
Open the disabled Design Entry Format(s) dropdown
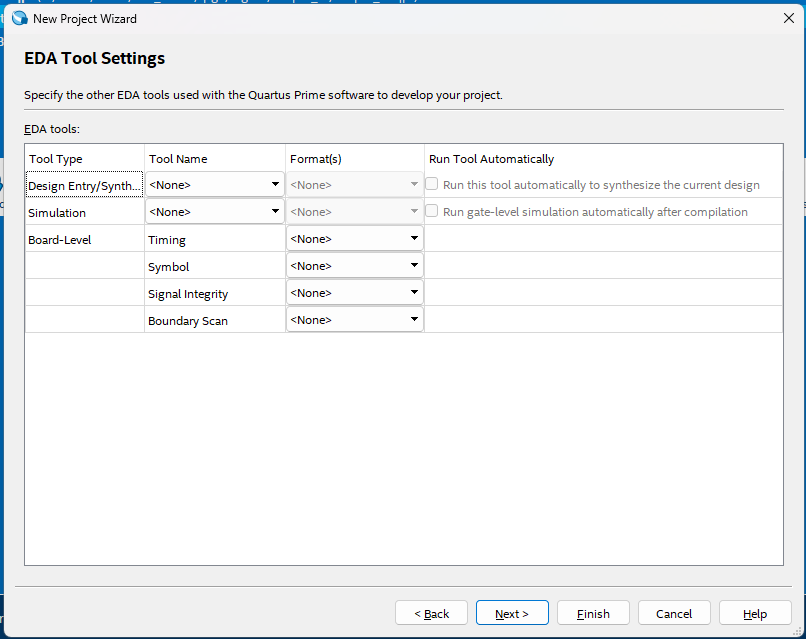click(355, 185)
